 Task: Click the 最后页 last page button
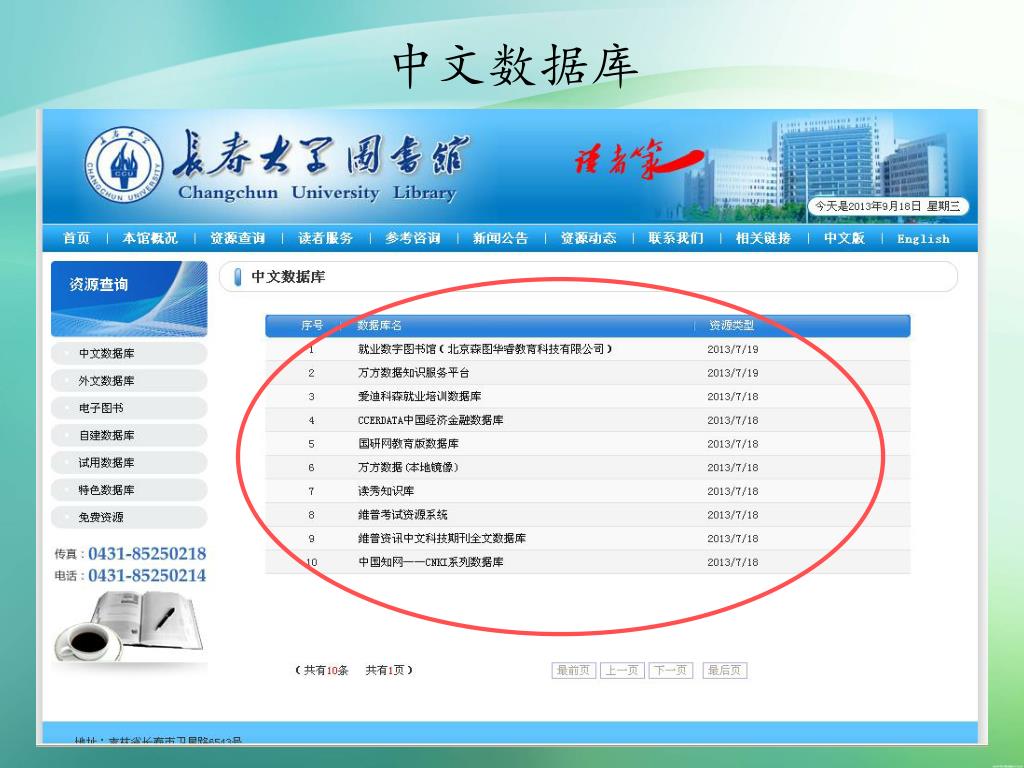click(724, 670)
